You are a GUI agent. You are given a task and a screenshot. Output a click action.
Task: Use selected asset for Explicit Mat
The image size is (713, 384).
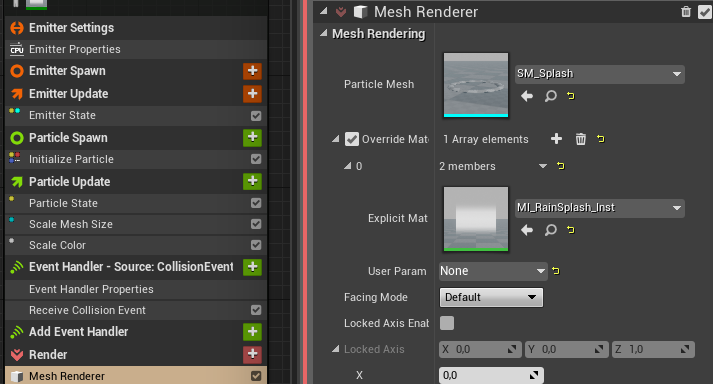click(527, 230)
